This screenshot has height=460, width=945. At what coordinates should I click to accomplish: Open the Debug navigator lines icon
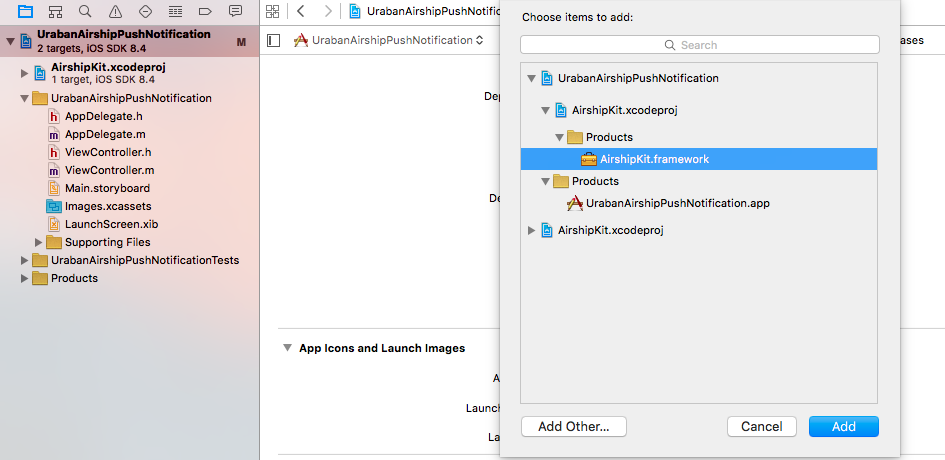pyautogui.click(x=175, y=11)
